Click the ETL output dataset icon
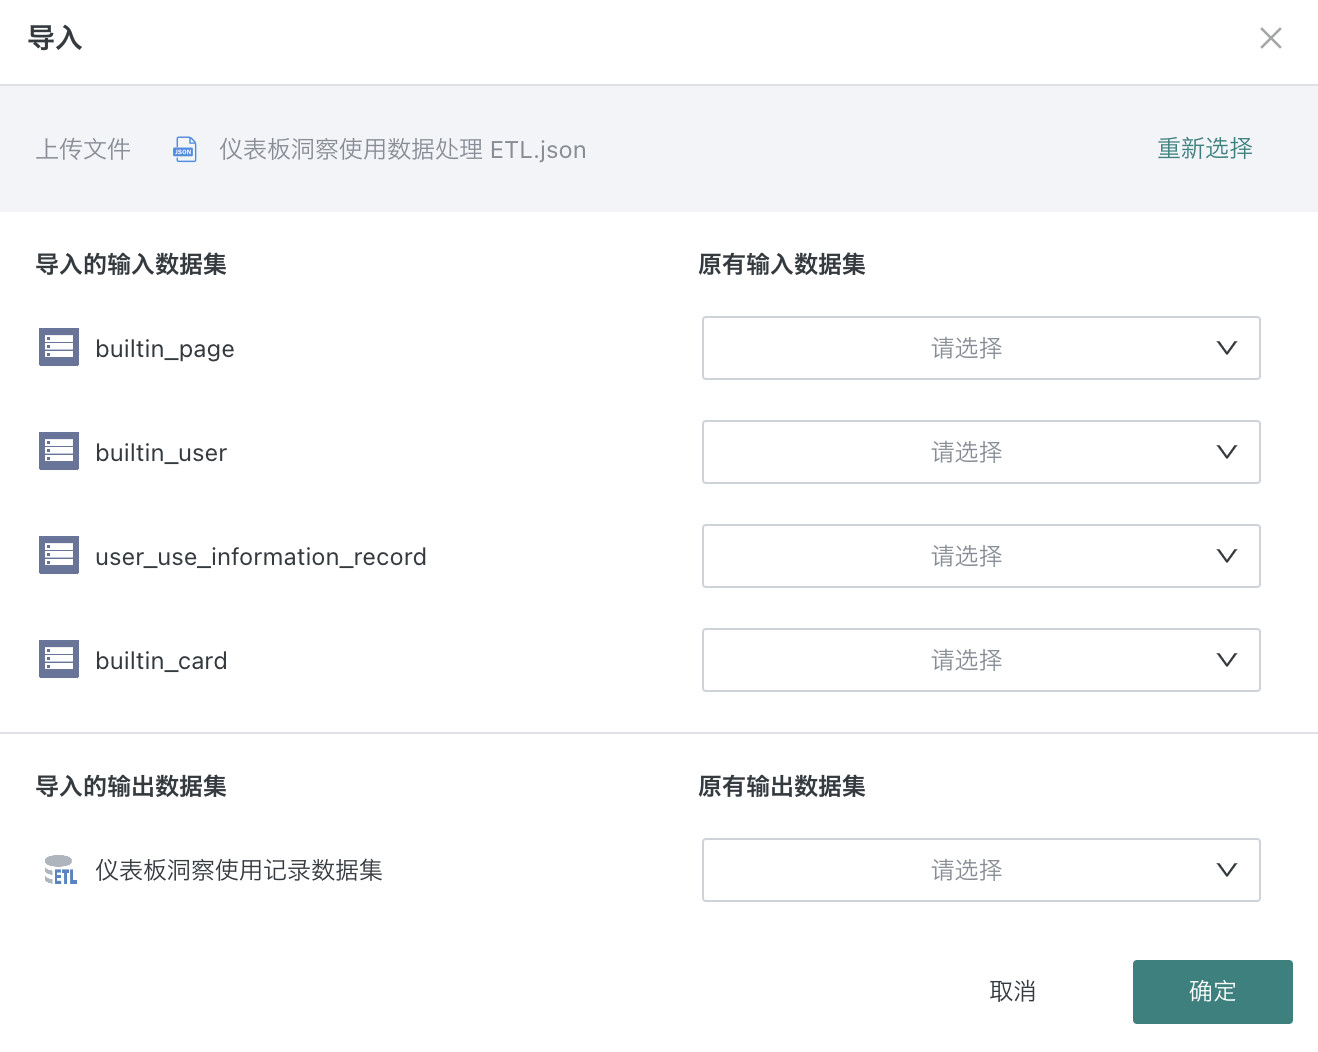Image resolution: width=1318 pixels, height=1052 pixels. point(60,870)
